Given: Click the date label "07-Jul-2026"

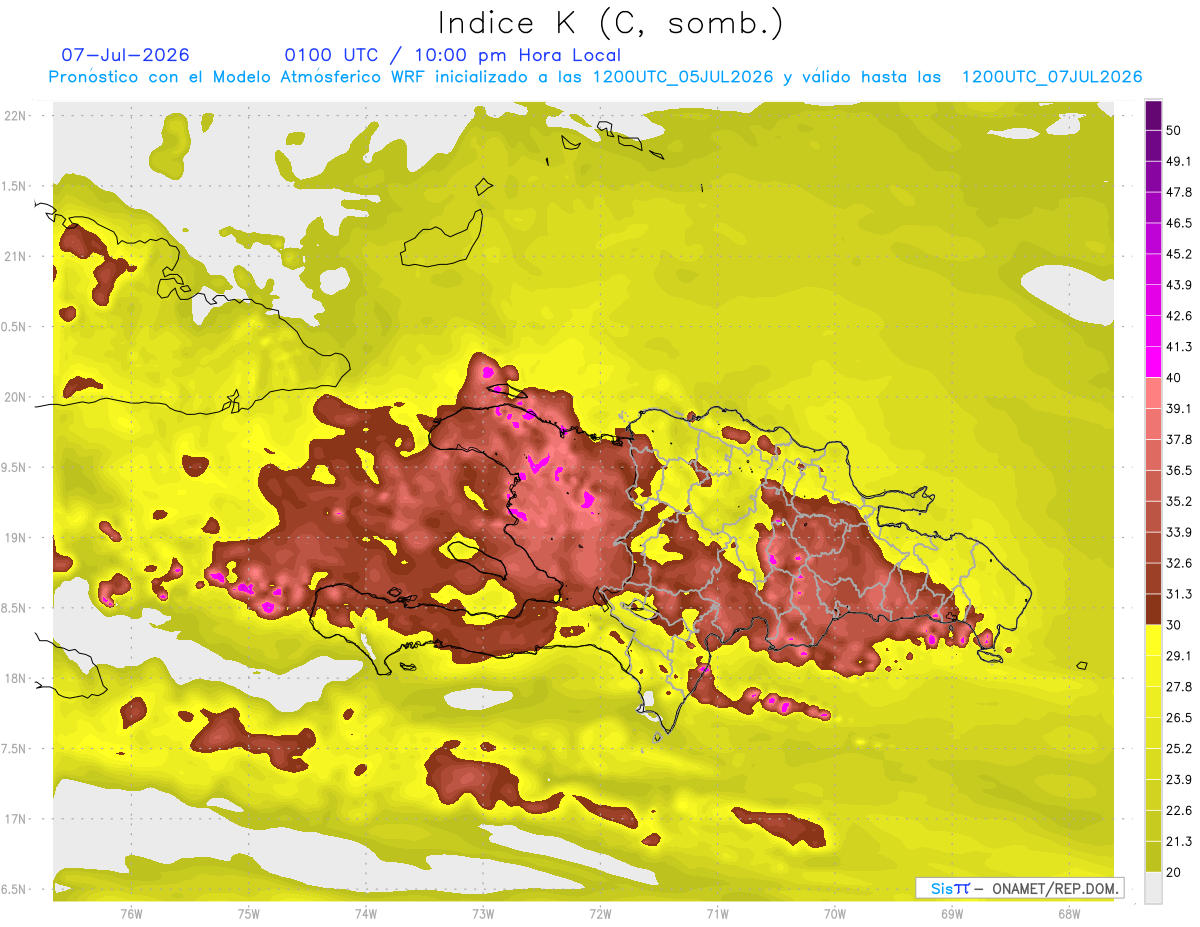Looking at the screenshot, I should tap(126, 55).
